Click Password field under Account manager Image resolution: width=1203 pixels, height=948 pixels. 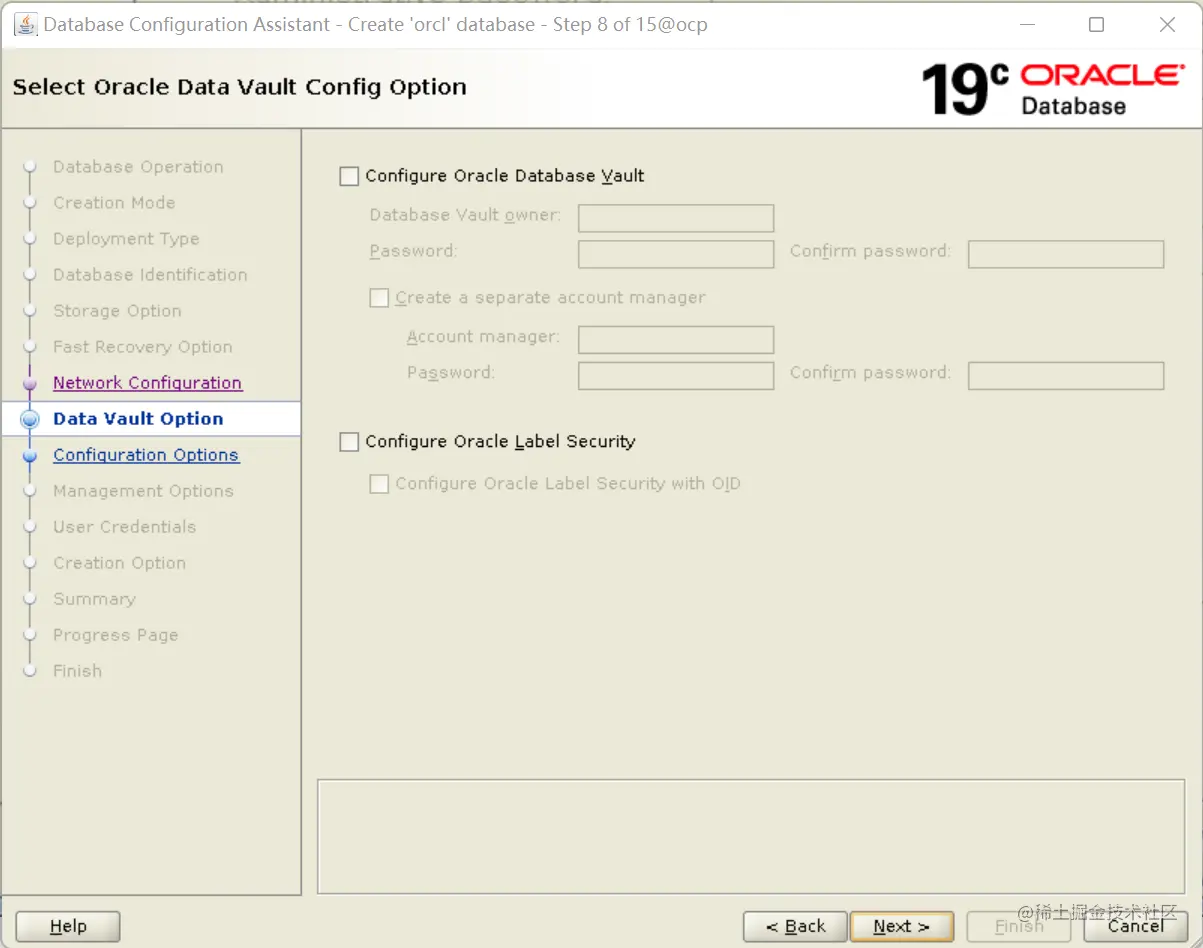point(676,376)
